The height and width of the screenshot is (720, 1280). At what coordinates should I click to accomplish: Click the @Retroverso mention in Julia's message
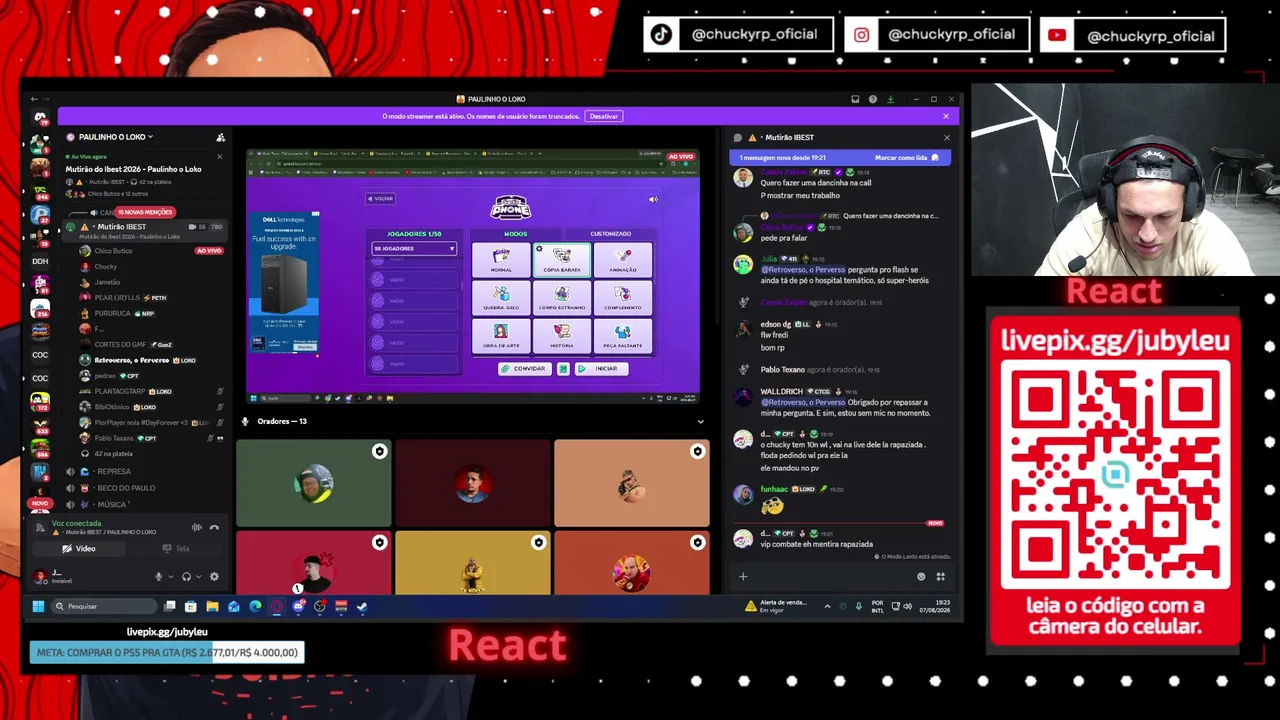click(x=803, y=270)
